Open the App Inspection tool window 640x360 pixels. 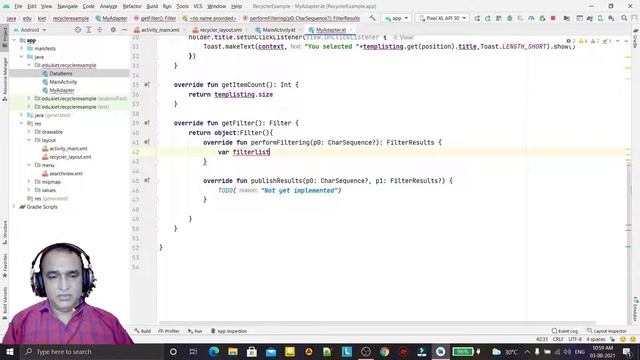(x=229, y=331)
